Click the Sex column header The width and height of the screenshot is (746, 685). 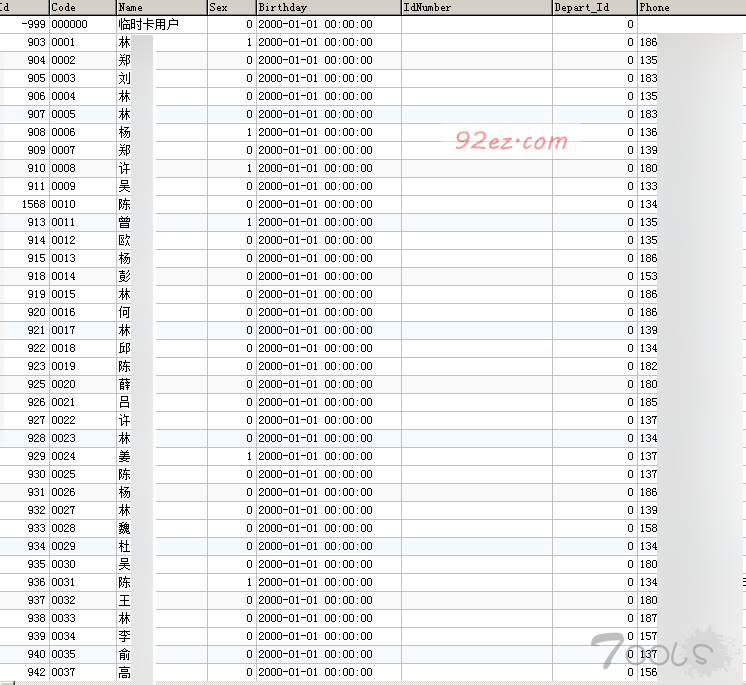pyautogui.click(x=232, y=7)
